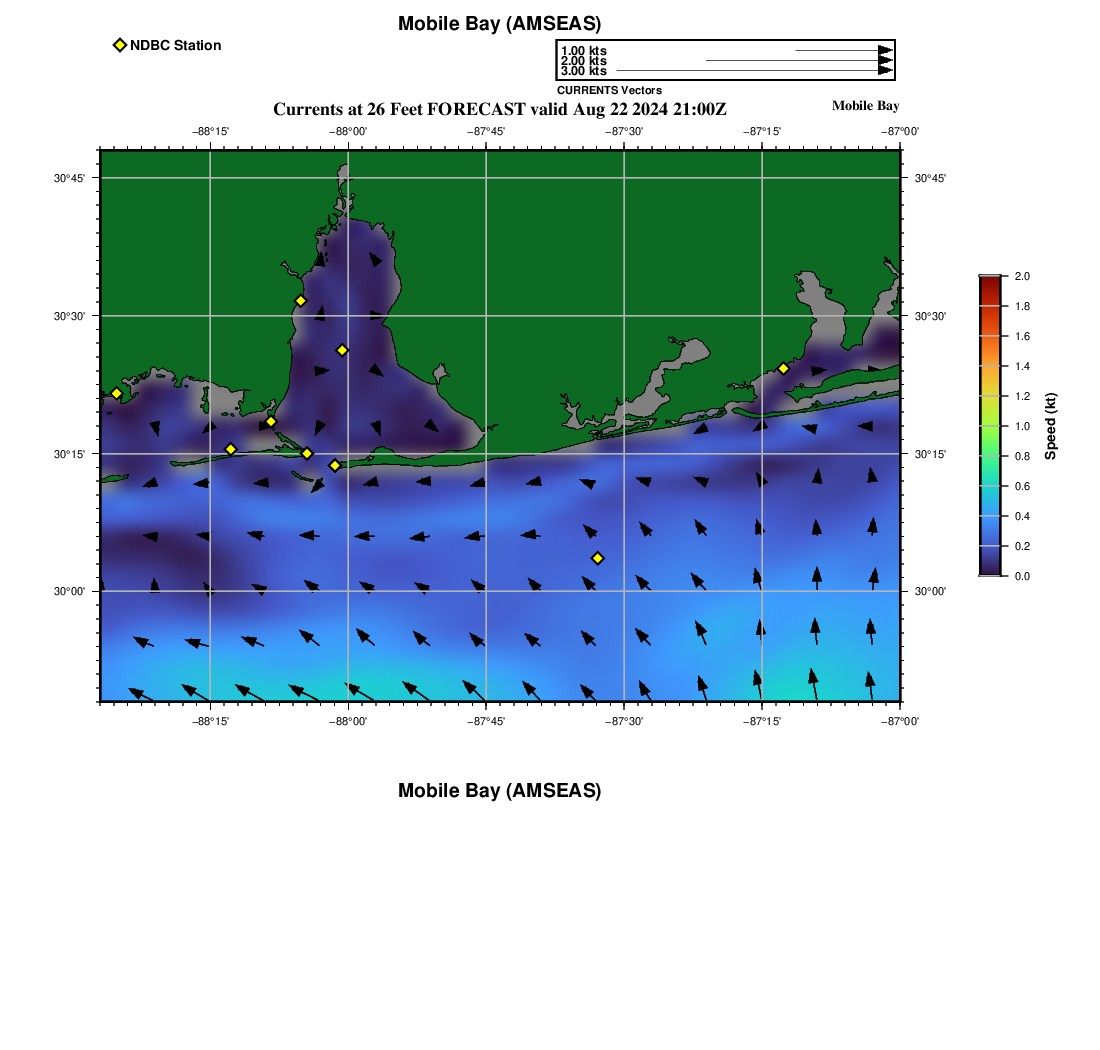
Task: Select the northernmost NDBC station marker on bay's west shore
Action: (300, 301)
